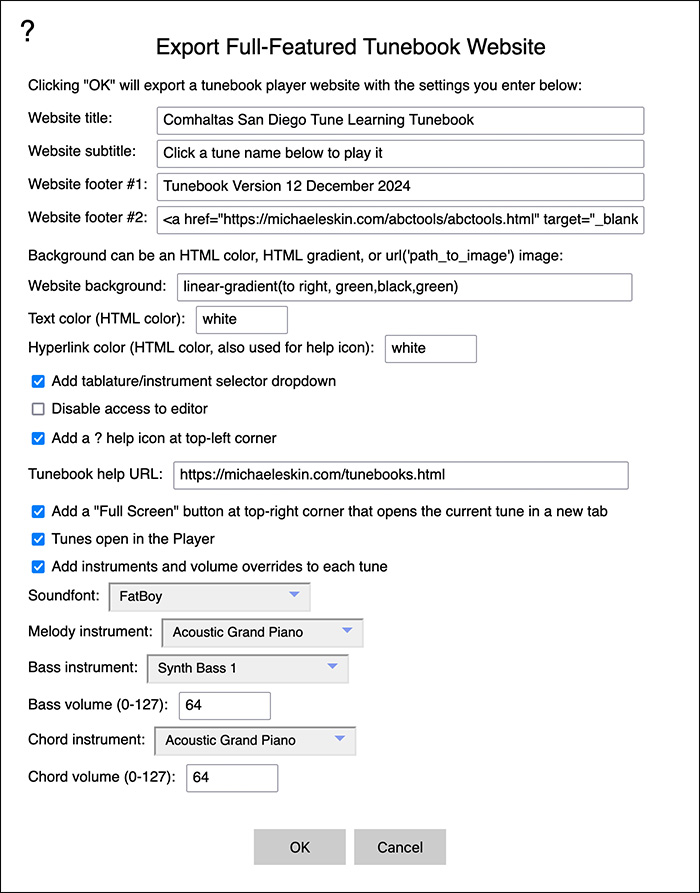Open help via the question mark icon
This screenshot has width=700, height=893.
pos(27,31)
